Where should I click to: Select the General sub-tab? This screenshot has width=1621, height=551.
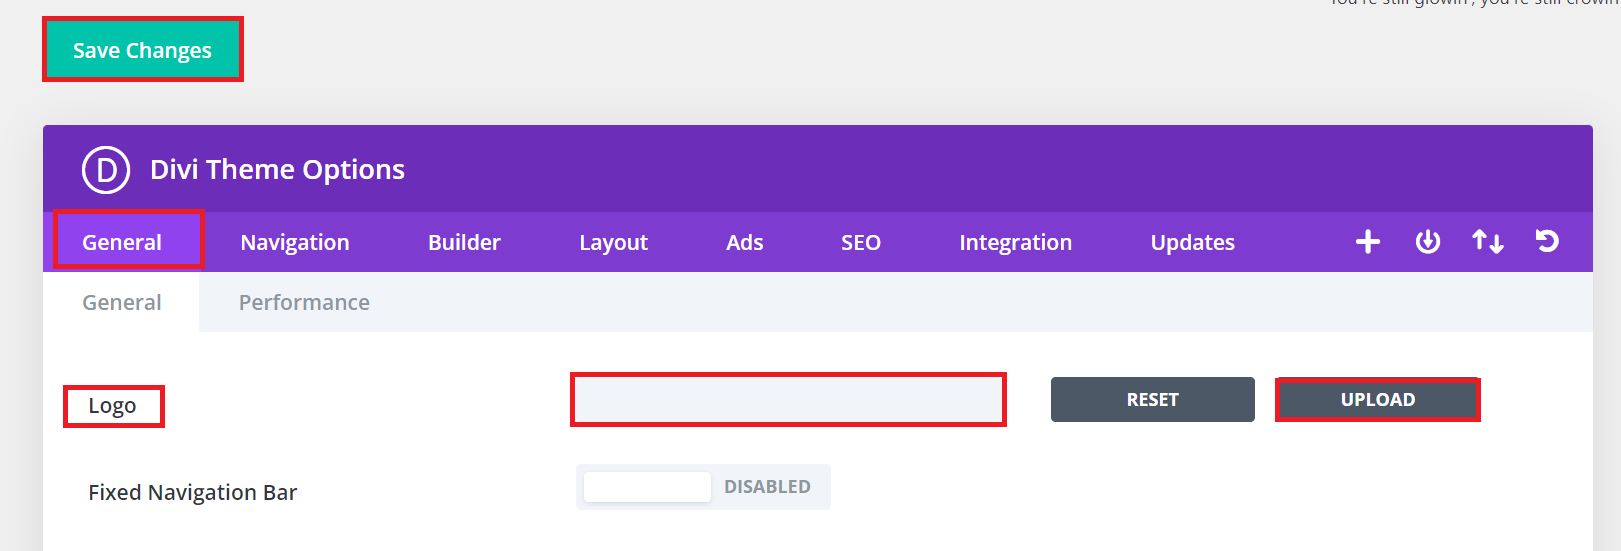pos(122,302)
